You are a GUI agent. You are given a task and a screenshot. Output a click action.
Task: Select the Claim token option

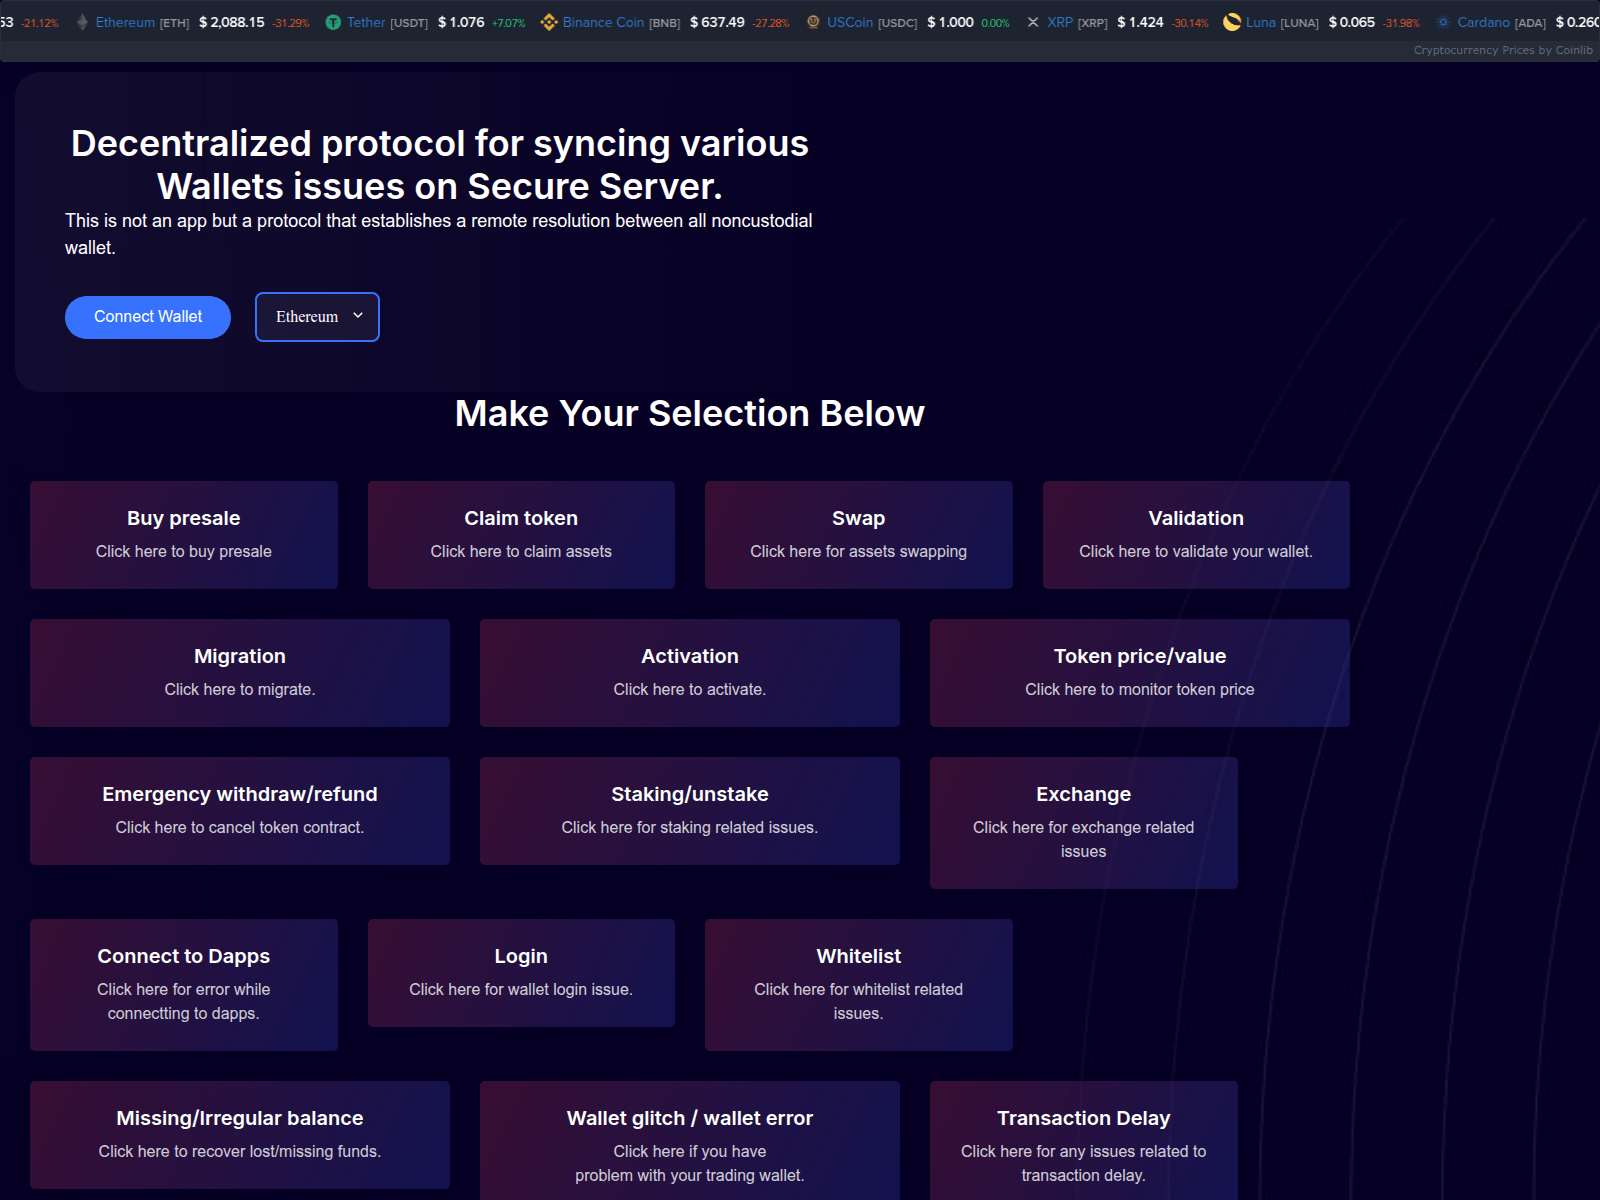tap(521, 534)
